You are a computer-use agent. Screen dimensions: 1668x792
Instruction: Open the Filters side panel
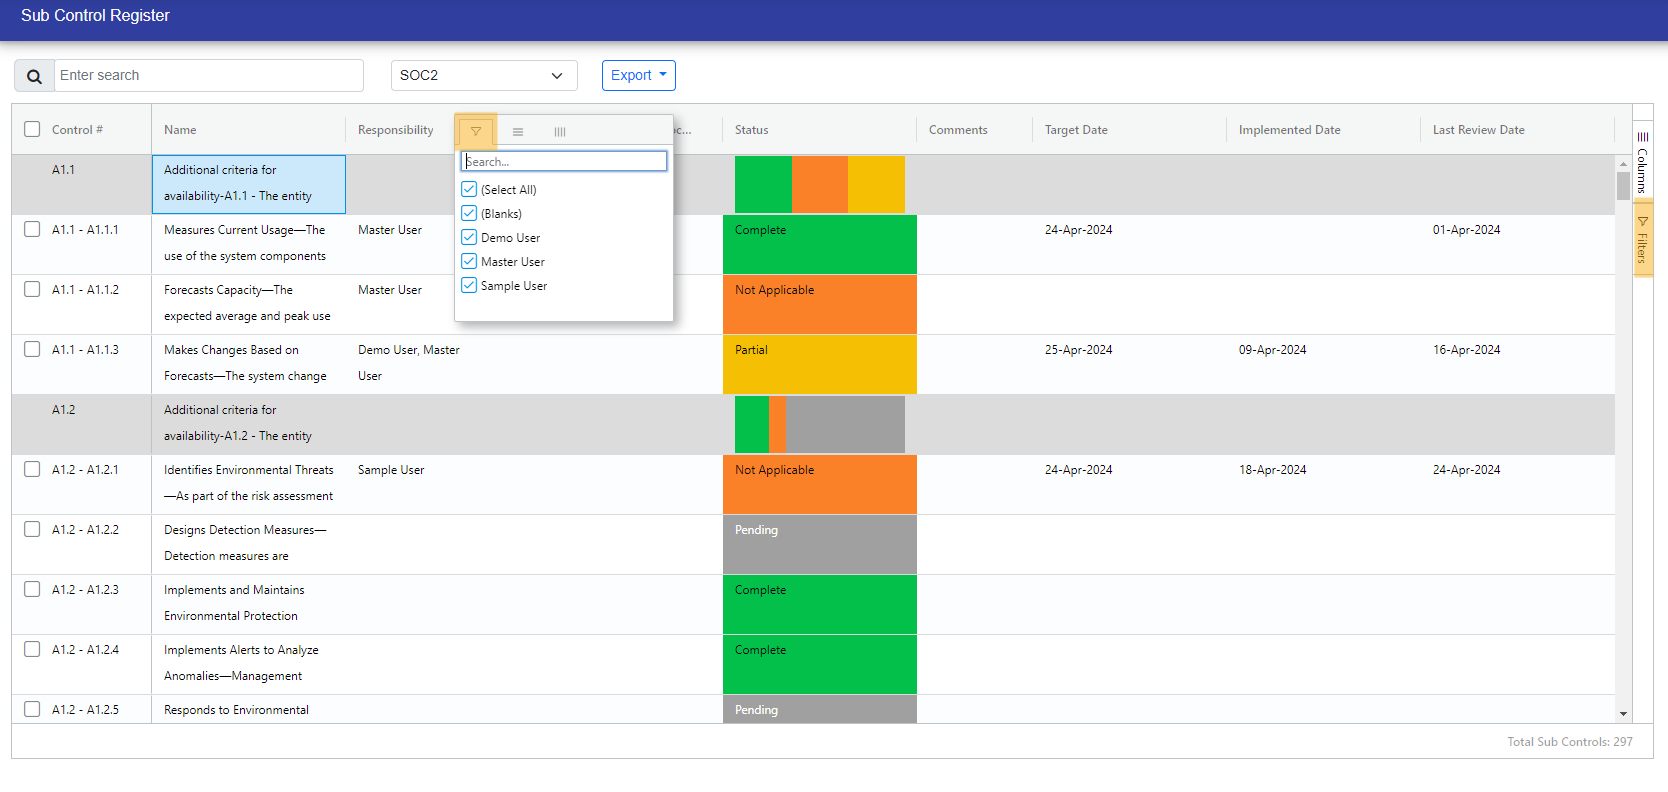(1642, 240)
